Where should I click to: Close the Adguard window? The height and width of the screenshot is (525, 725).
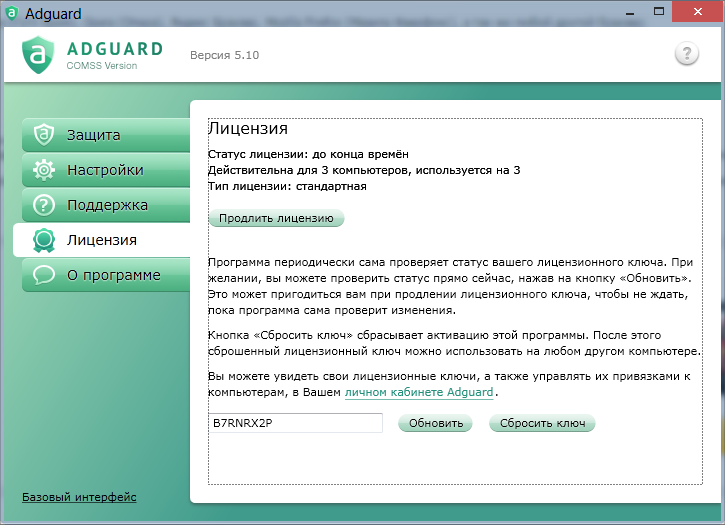pos(697,12)
